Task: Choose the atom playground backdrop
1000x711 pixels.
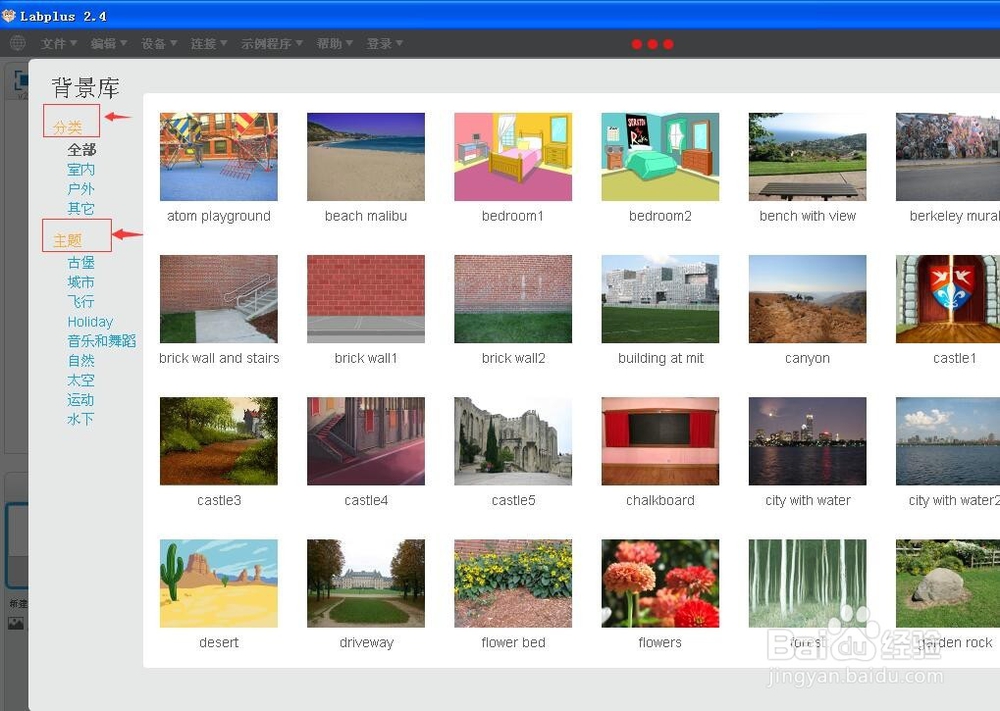Action: pyautogui.click(x=219, y=157)
